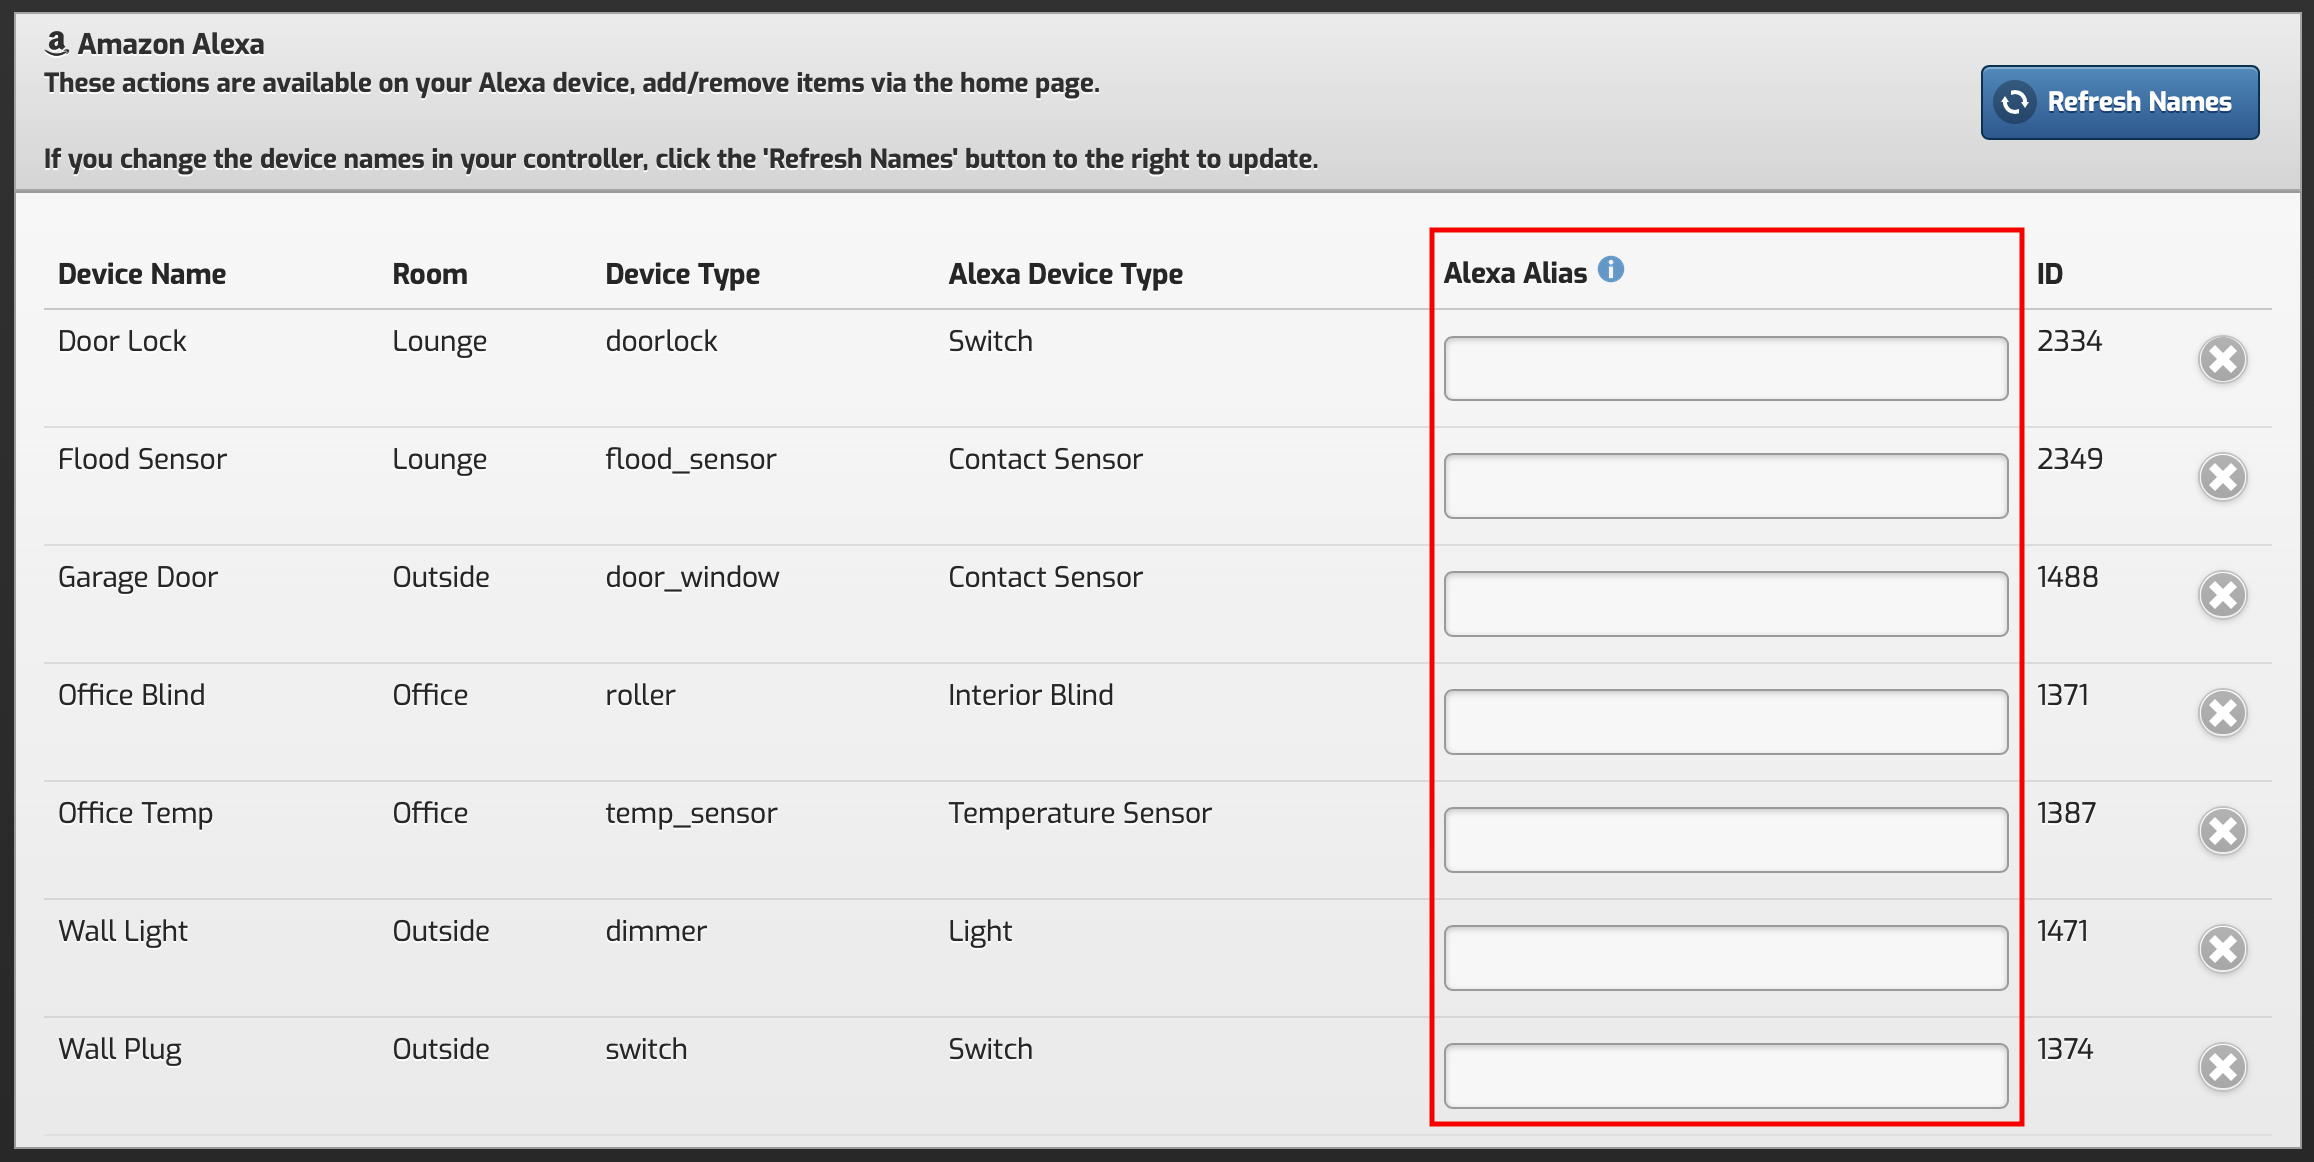
Task: Delete the Office Temp entry
Action: (x=2222, y=832)
